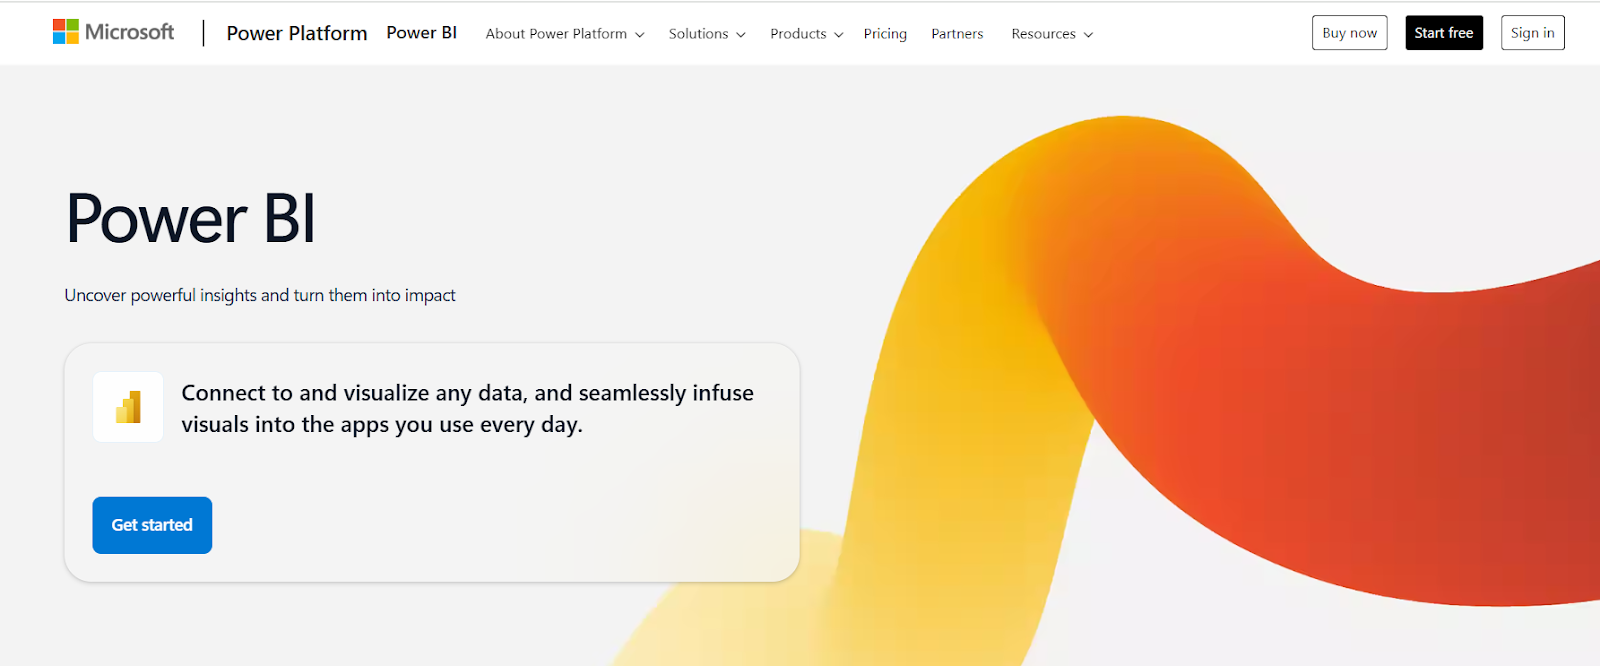The height and width of the screenshot is (666, 1600).
Task: Click the Sign in button
Action: tap(1533, 33)
